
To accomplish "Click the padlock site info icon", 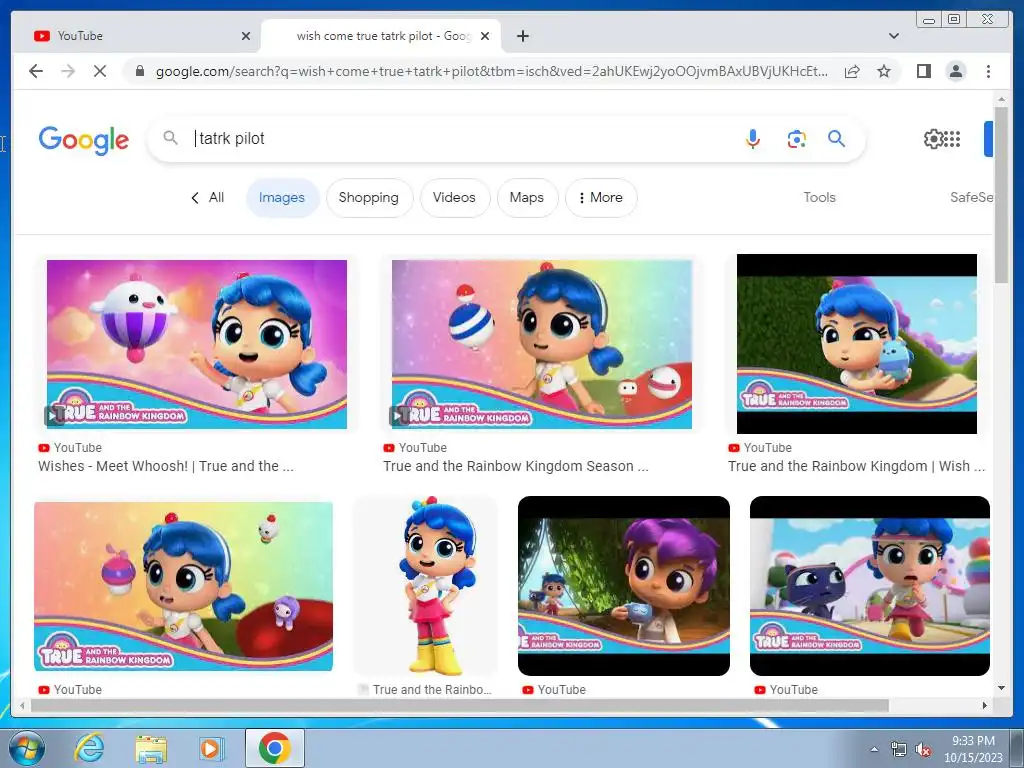I will (x=139, y=71).
